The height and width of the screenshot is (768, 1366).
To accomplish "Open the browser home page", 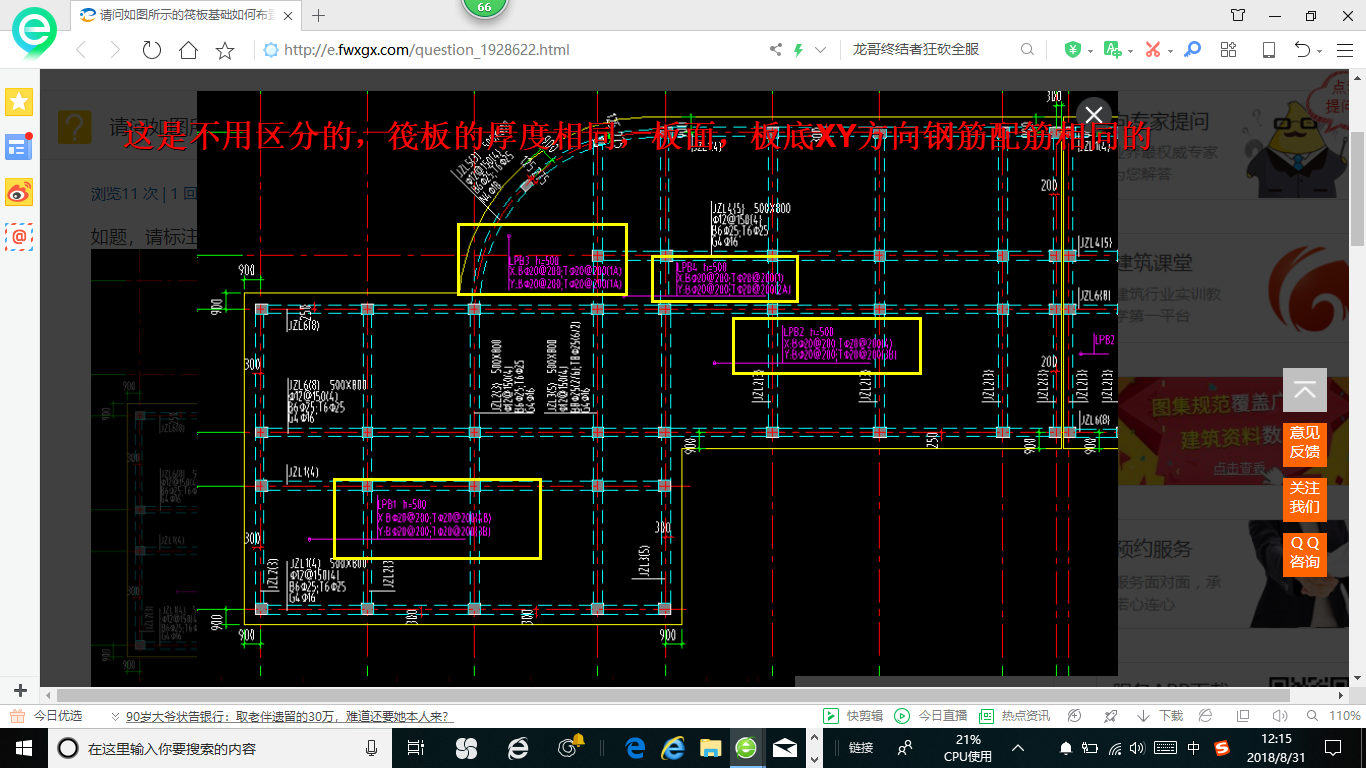I will pyautogui.click(x=188, y=50).
